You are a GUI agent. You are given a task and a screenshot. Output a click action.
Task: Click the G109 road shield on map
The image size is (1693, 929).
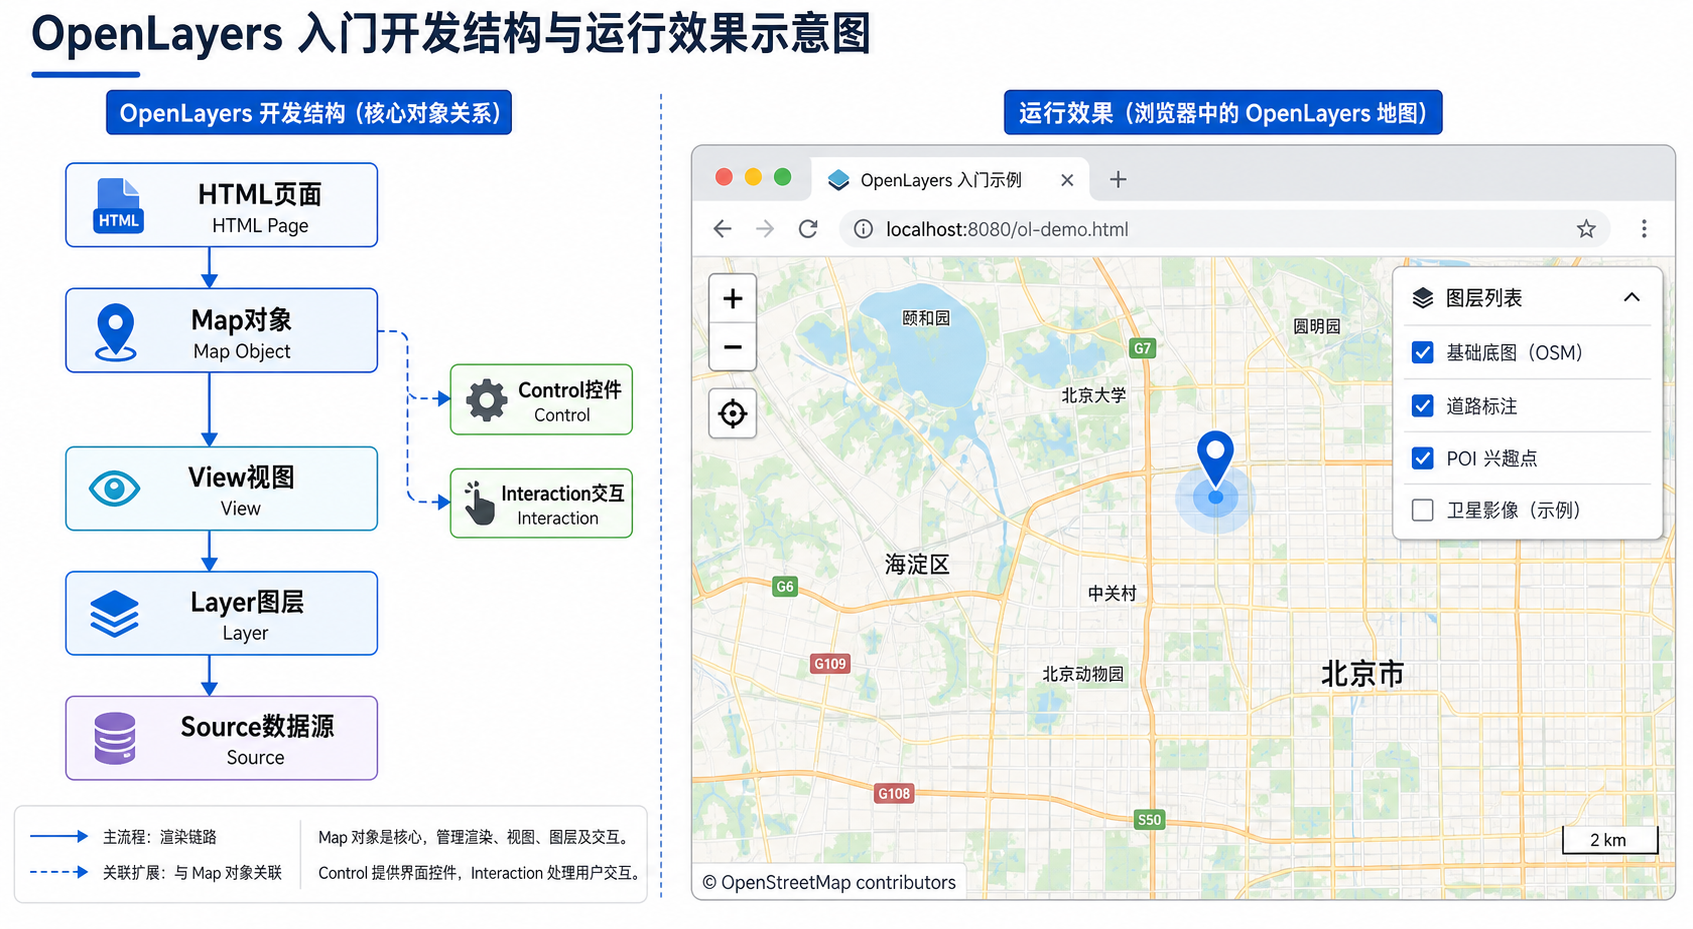coord(830,663)
